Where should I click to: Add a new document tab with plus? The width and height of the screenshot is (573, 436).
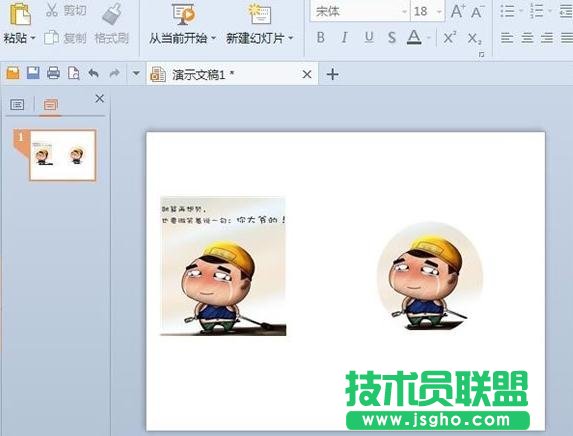[333, 74]
